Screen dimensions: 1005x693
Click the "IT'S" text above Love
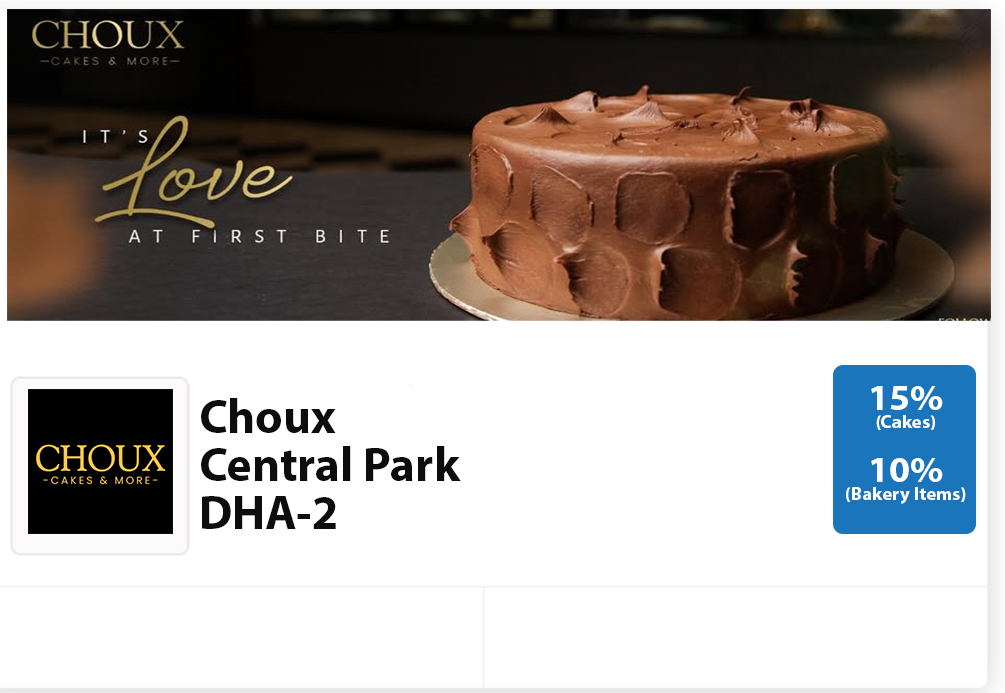[116, 137]
